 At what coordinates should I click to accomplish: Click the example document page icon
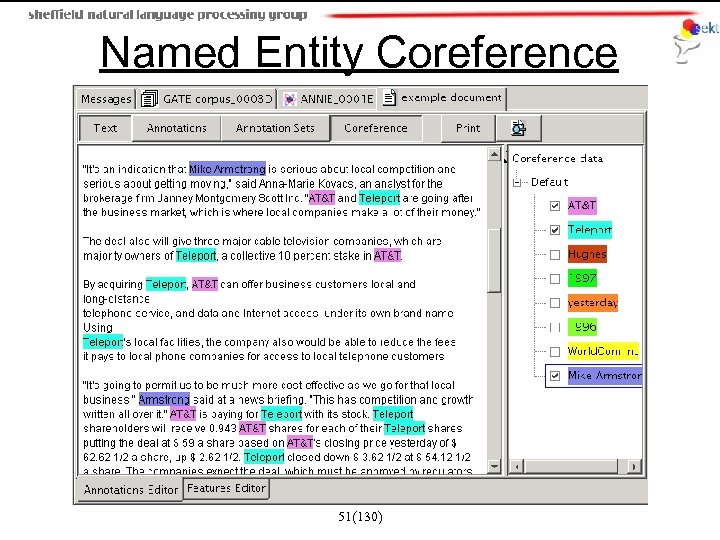coord(389,97)
